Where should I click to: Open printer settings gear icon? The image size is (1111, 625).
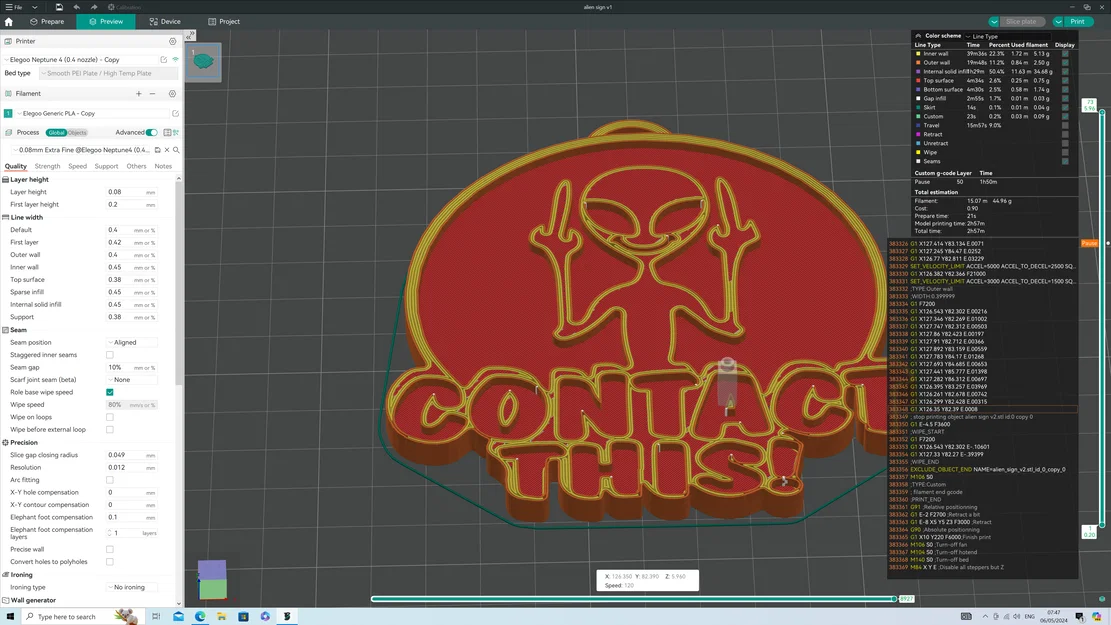pos(172,41)
